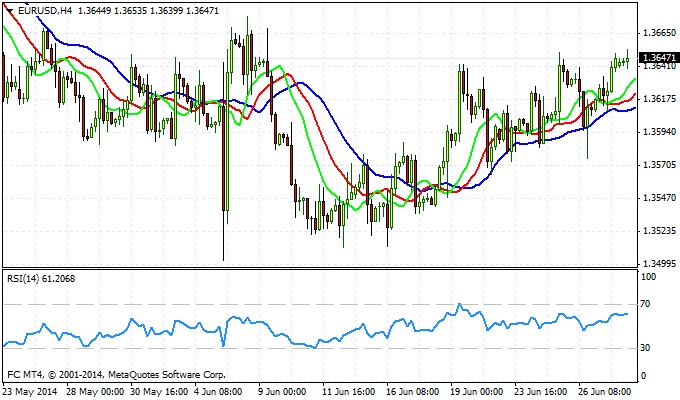
Task: Click the 19 Jun 00:00 time label
Action: coord(477,392)
